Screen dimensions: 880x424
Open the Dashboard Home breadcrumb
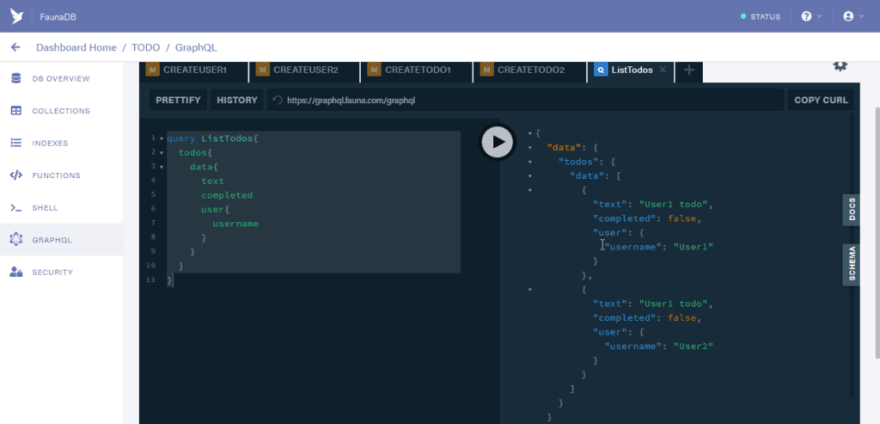coord(76,48)
